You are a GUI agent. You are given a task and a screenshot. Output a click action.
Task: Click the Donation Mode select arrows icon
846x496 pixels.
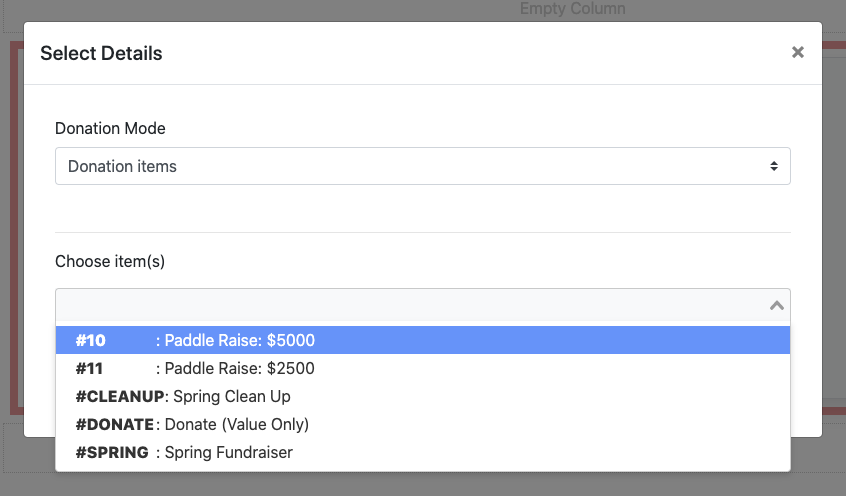click(x=774, y=166)
